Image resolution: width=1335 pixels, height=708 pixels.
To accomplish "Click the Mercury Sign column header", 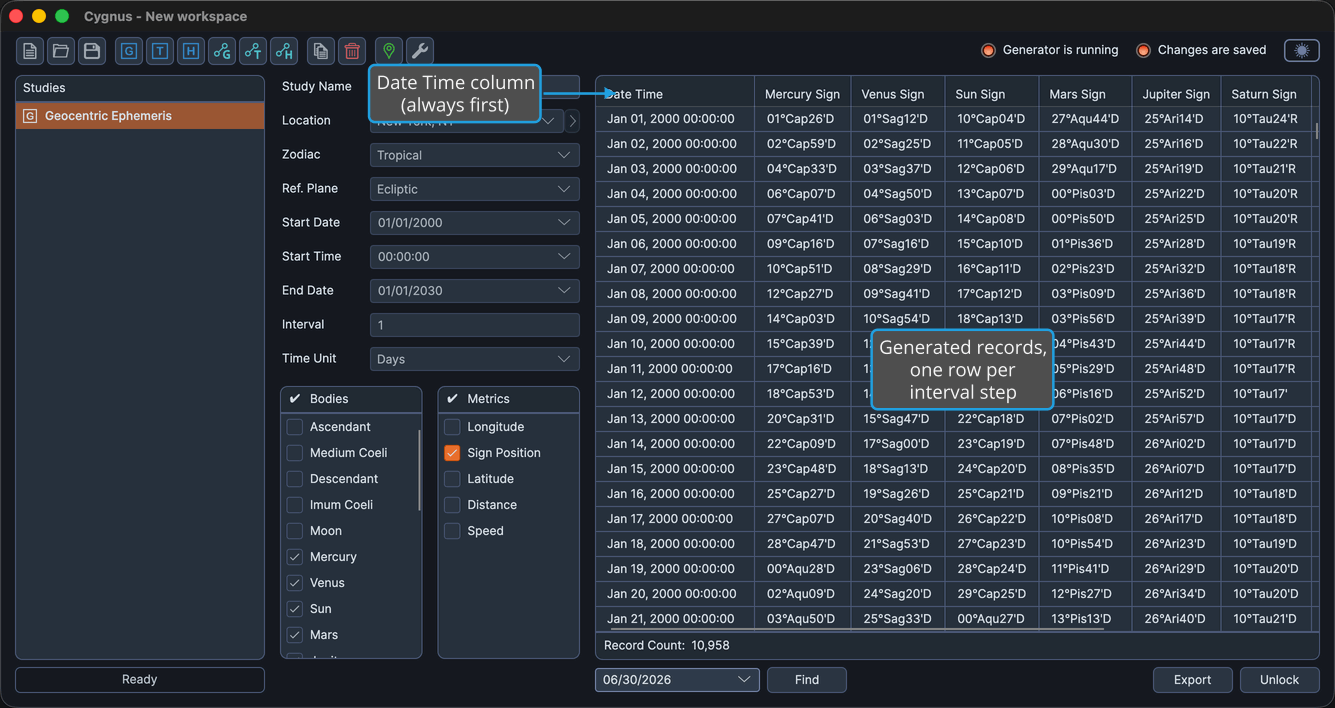I will tap(802, 94).
